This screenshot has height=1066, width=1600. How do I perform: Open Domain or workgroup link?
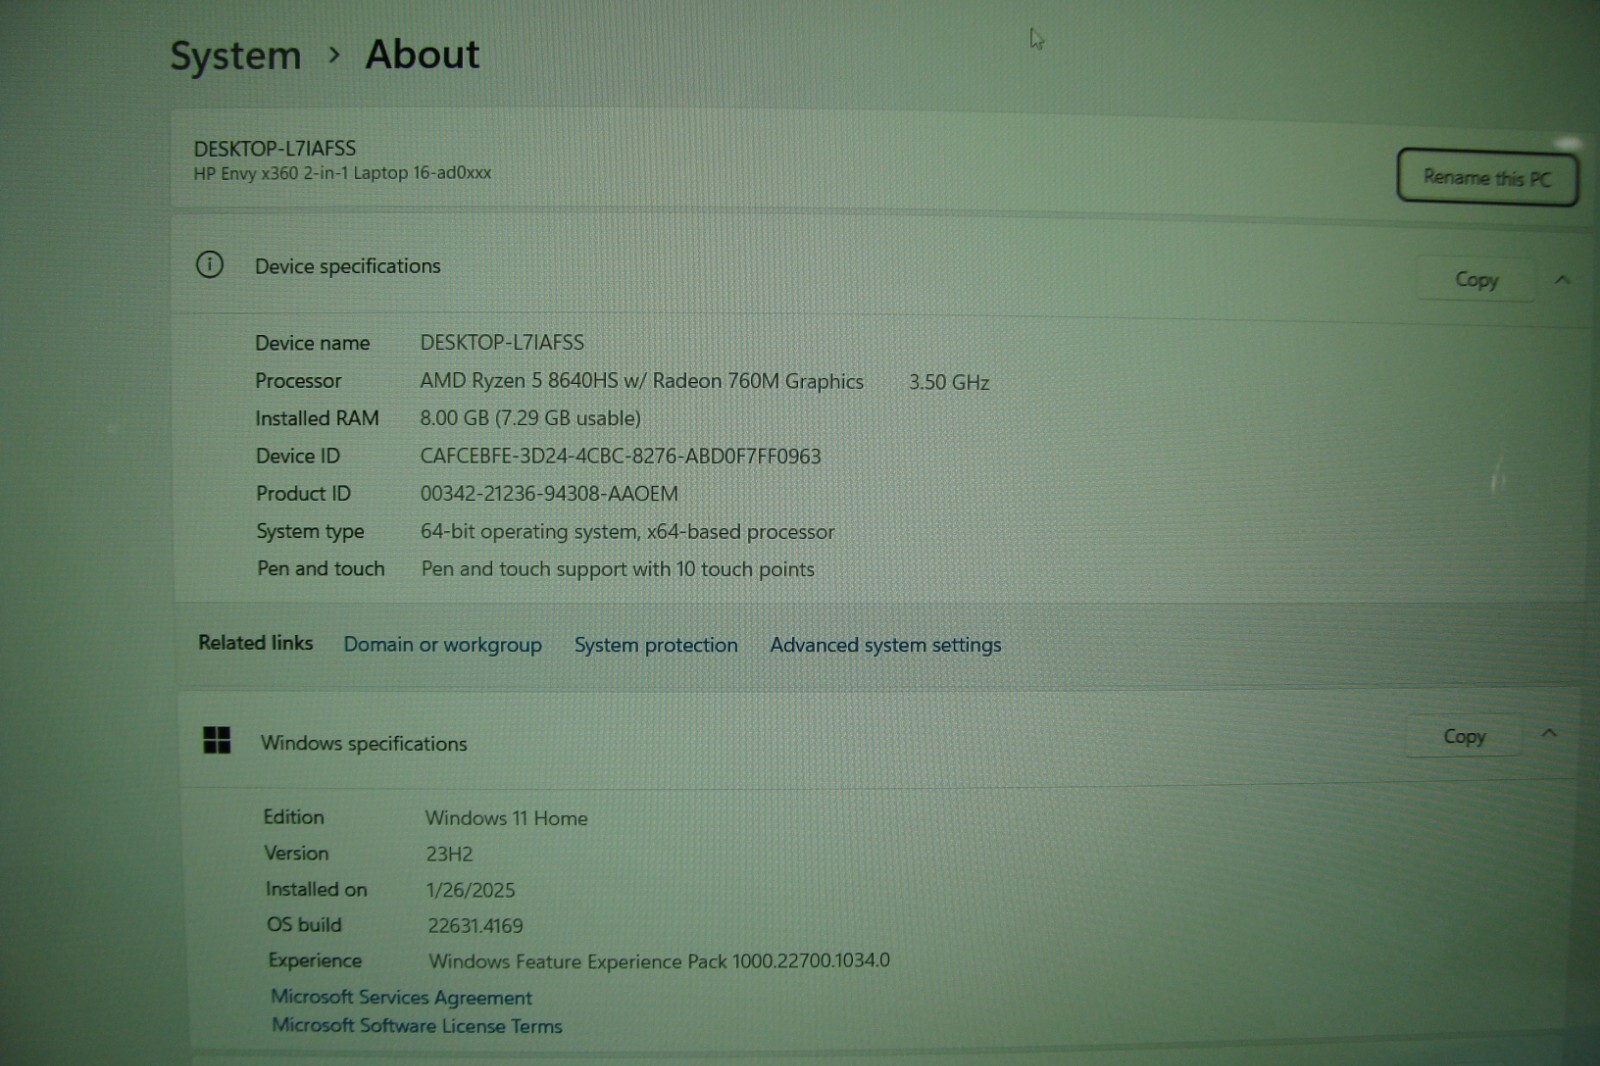443,645
